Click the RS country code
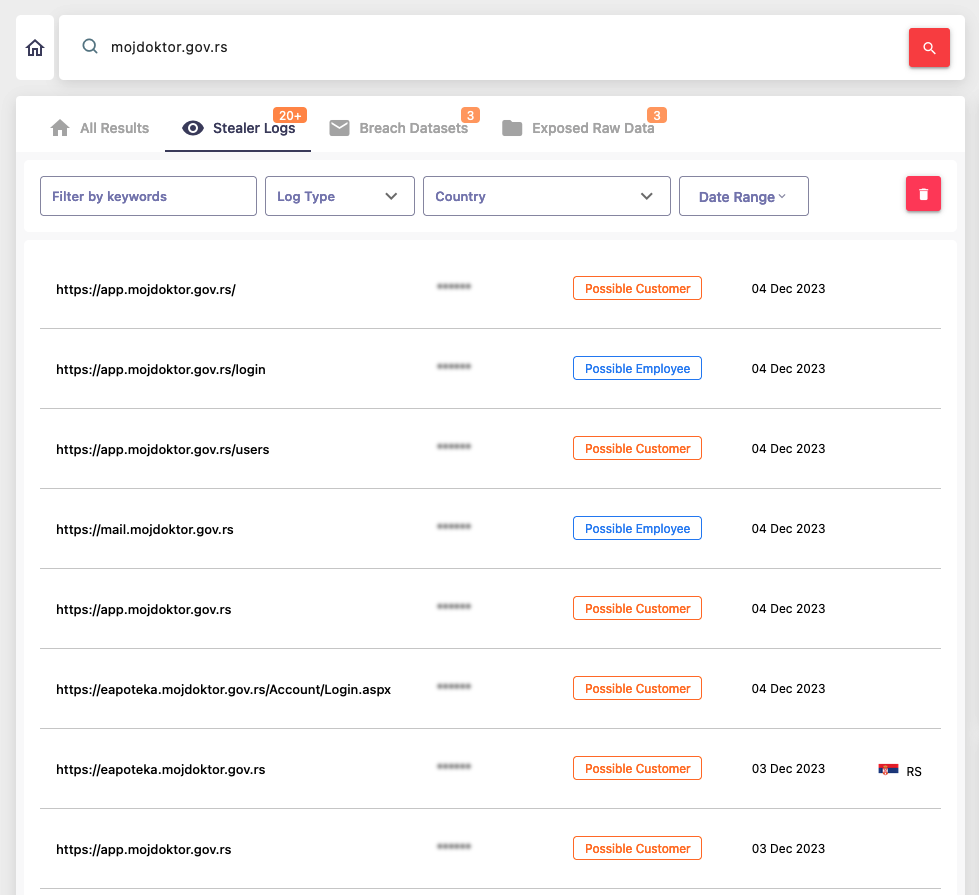This screenshot has height=895, width=979. 914,771
